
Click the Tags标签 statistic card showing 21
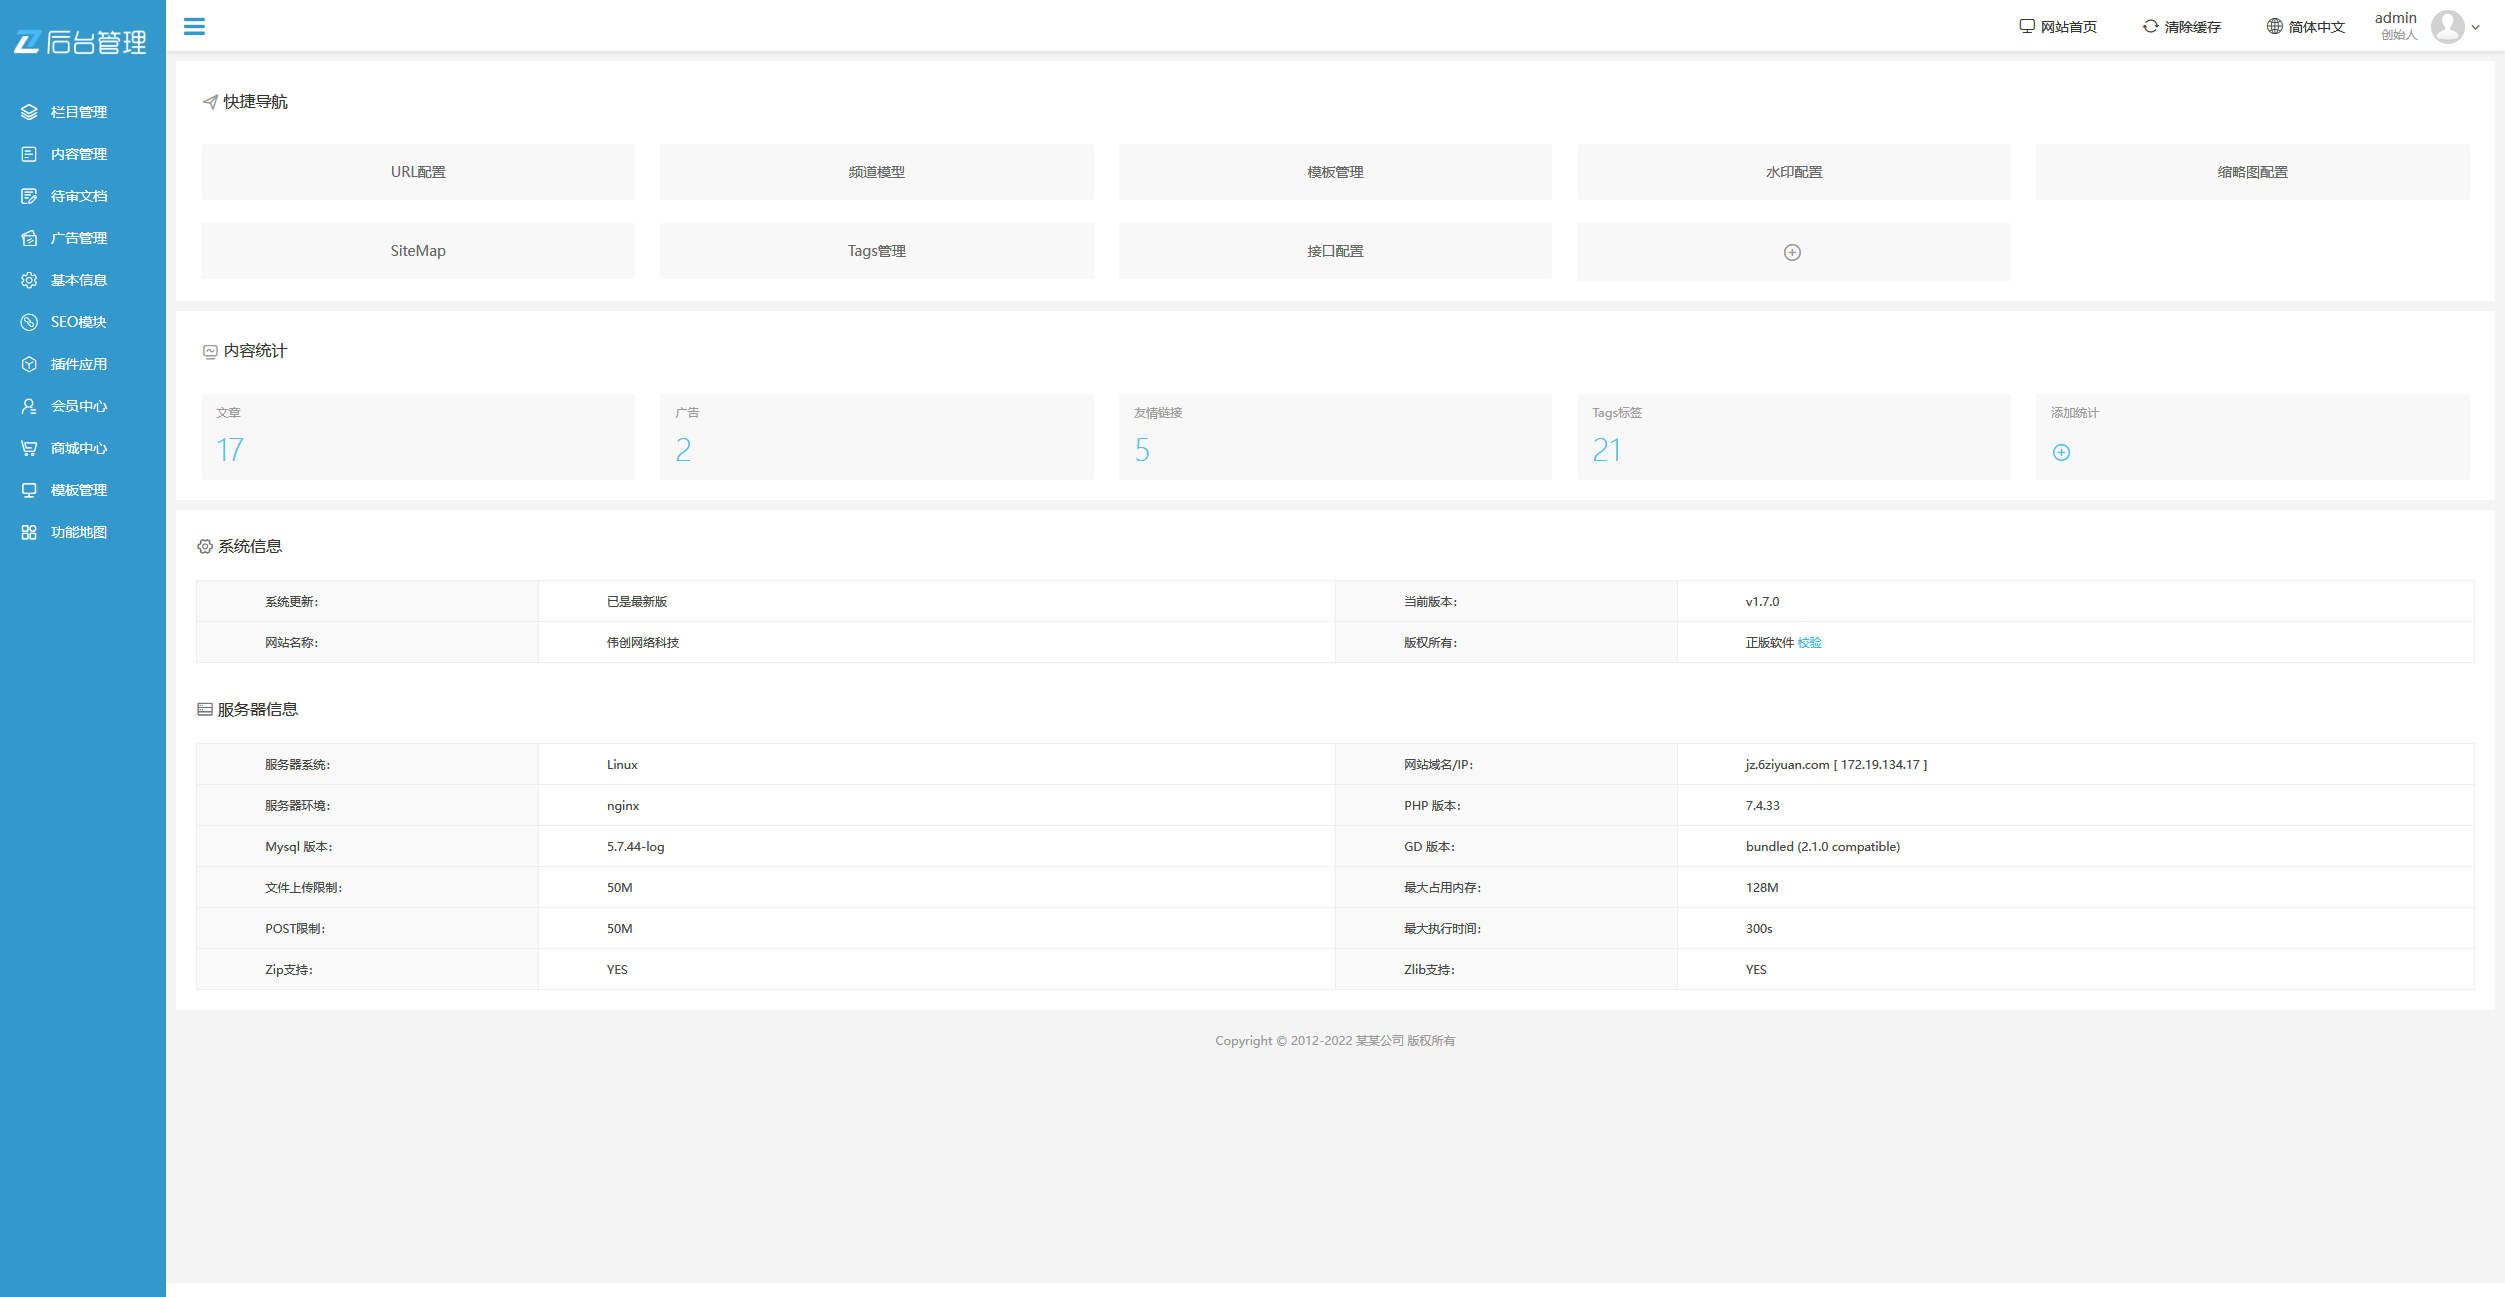pos(1793,437)
